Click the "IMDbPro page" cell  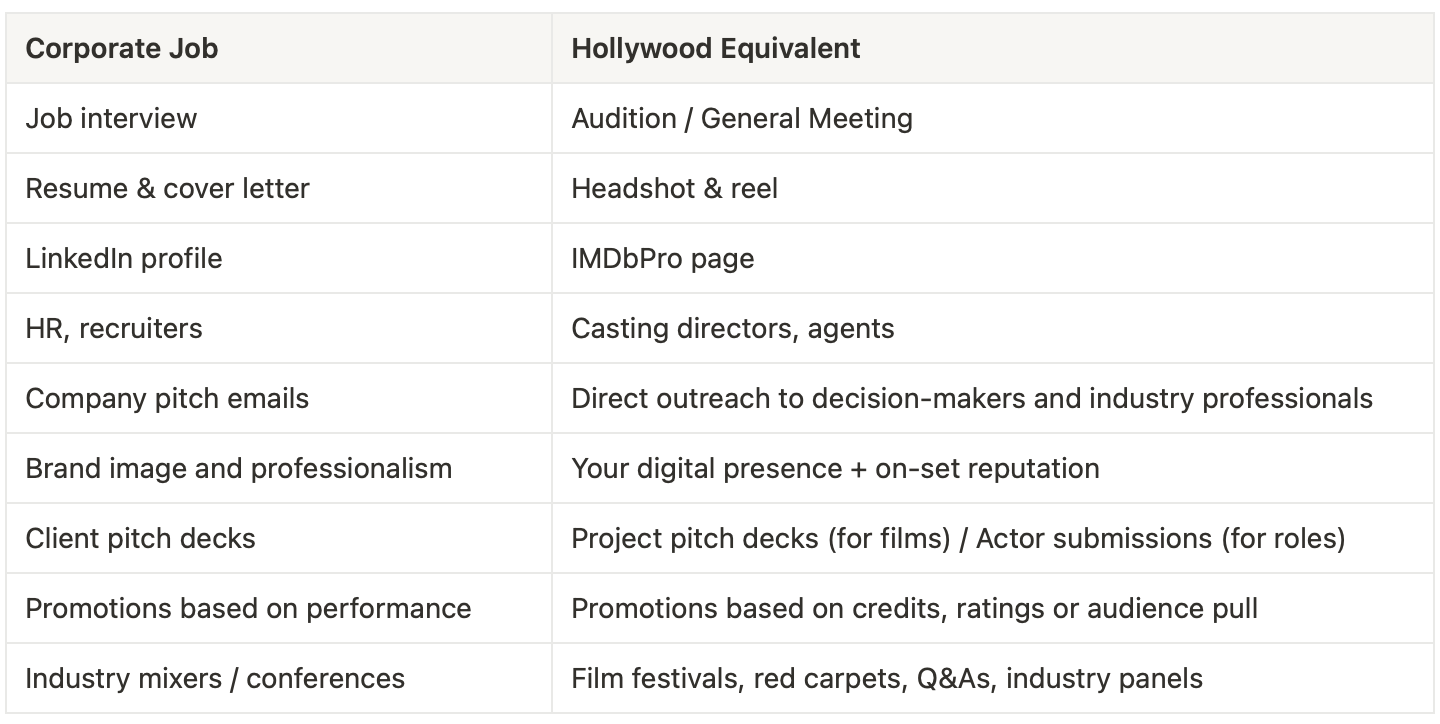663,258
